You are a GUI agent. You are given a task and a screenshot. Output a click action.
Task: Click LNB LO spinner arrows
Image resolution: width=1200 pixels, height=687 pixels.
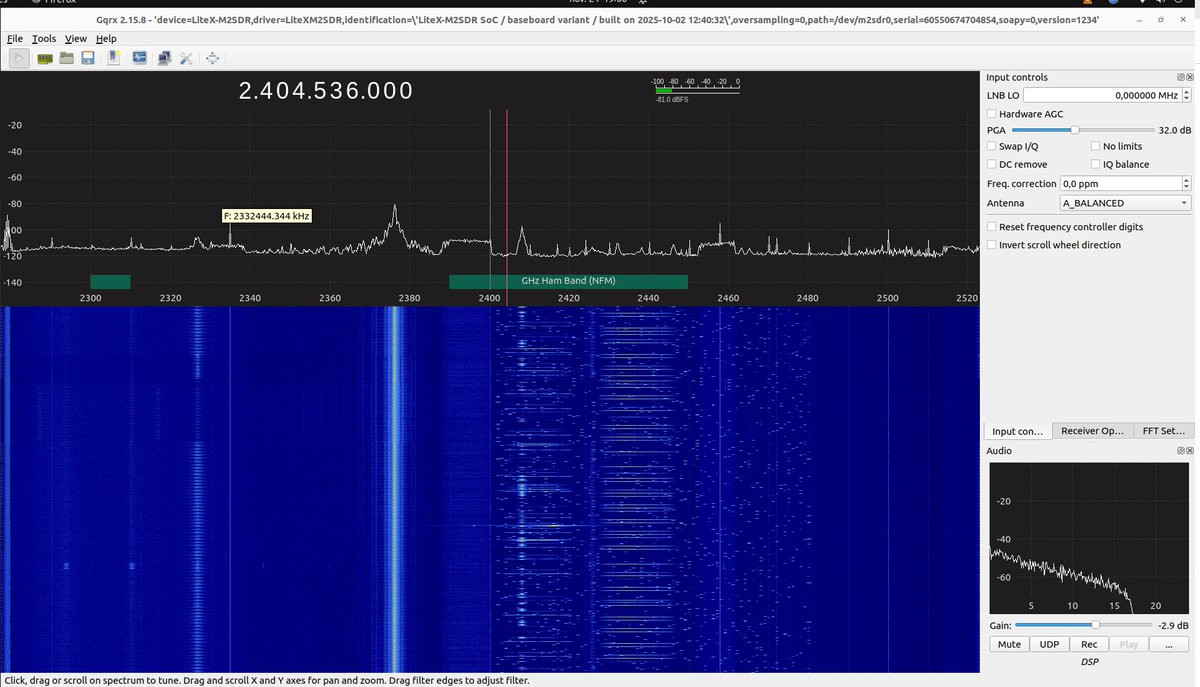point(1186,95)
